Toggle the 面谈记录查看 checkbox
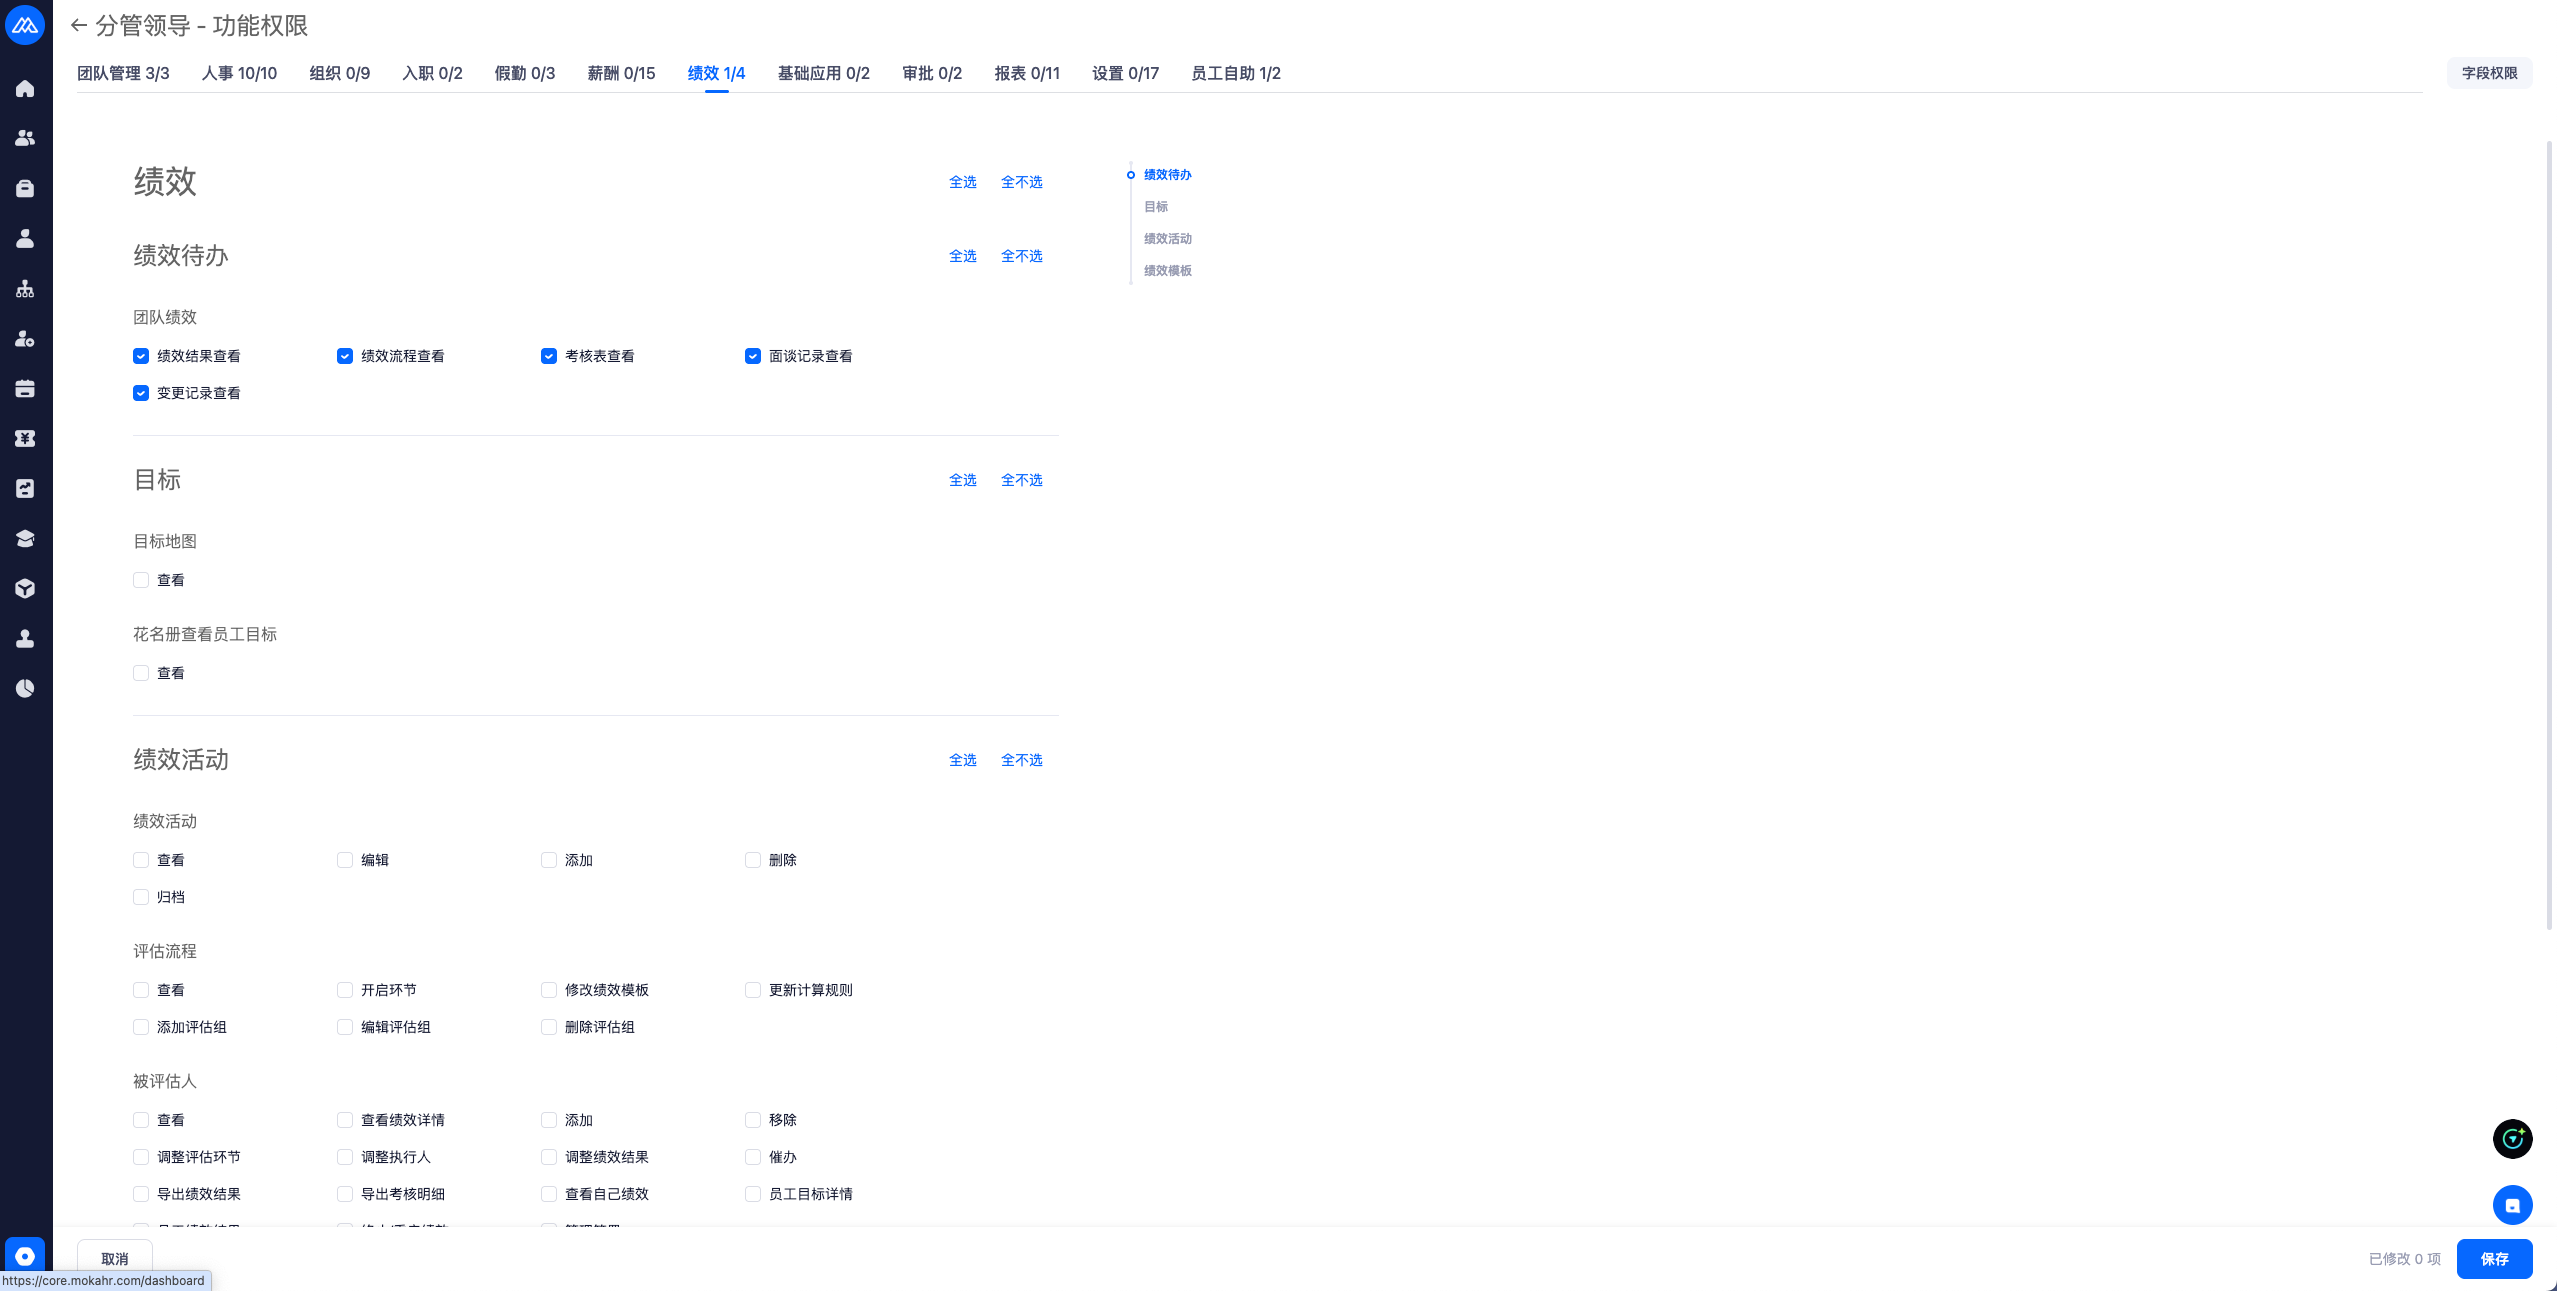The image size is (2557, 1291). [x=753, y=356]
